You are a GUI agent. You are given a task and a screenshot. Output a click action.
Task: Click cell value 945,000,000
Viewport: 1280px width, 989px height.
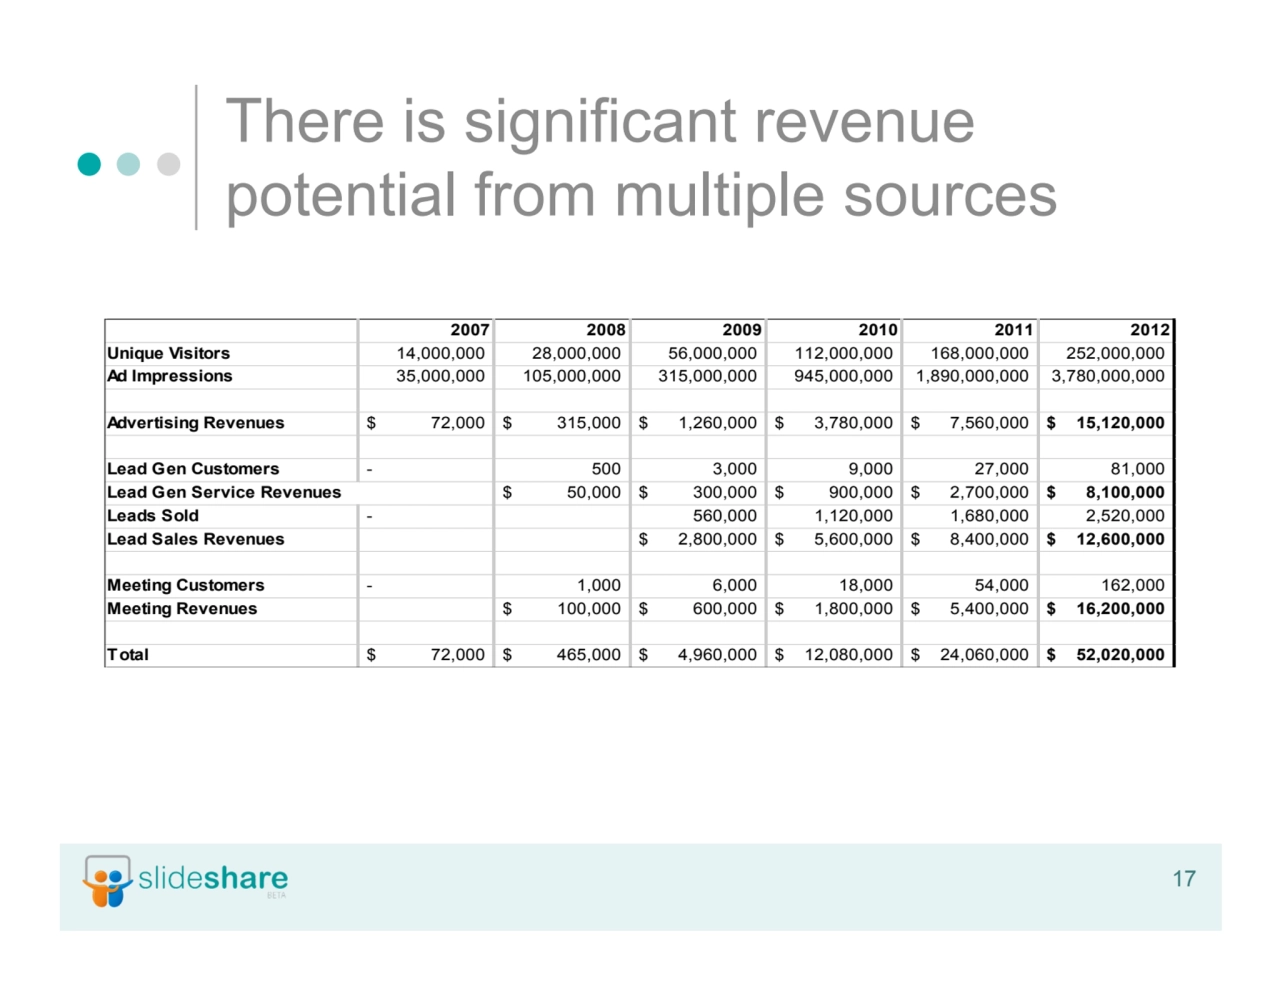tap(843, 376)
